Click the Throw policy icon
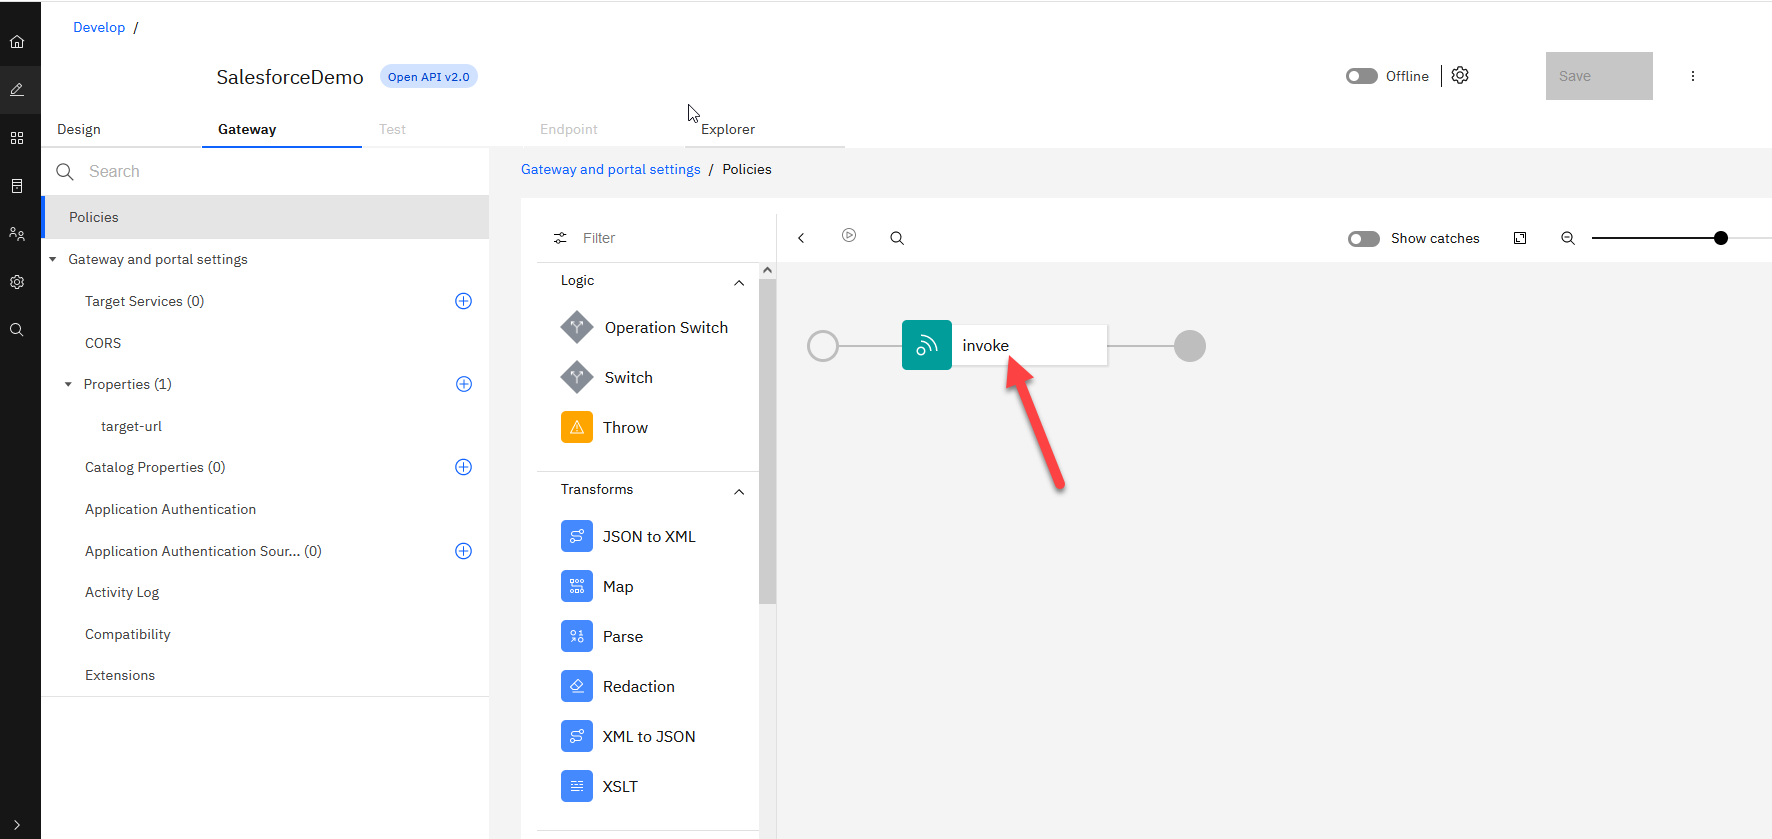This screenshot has height=839, width=1772. pyautogui.click(x=577, y=427)
